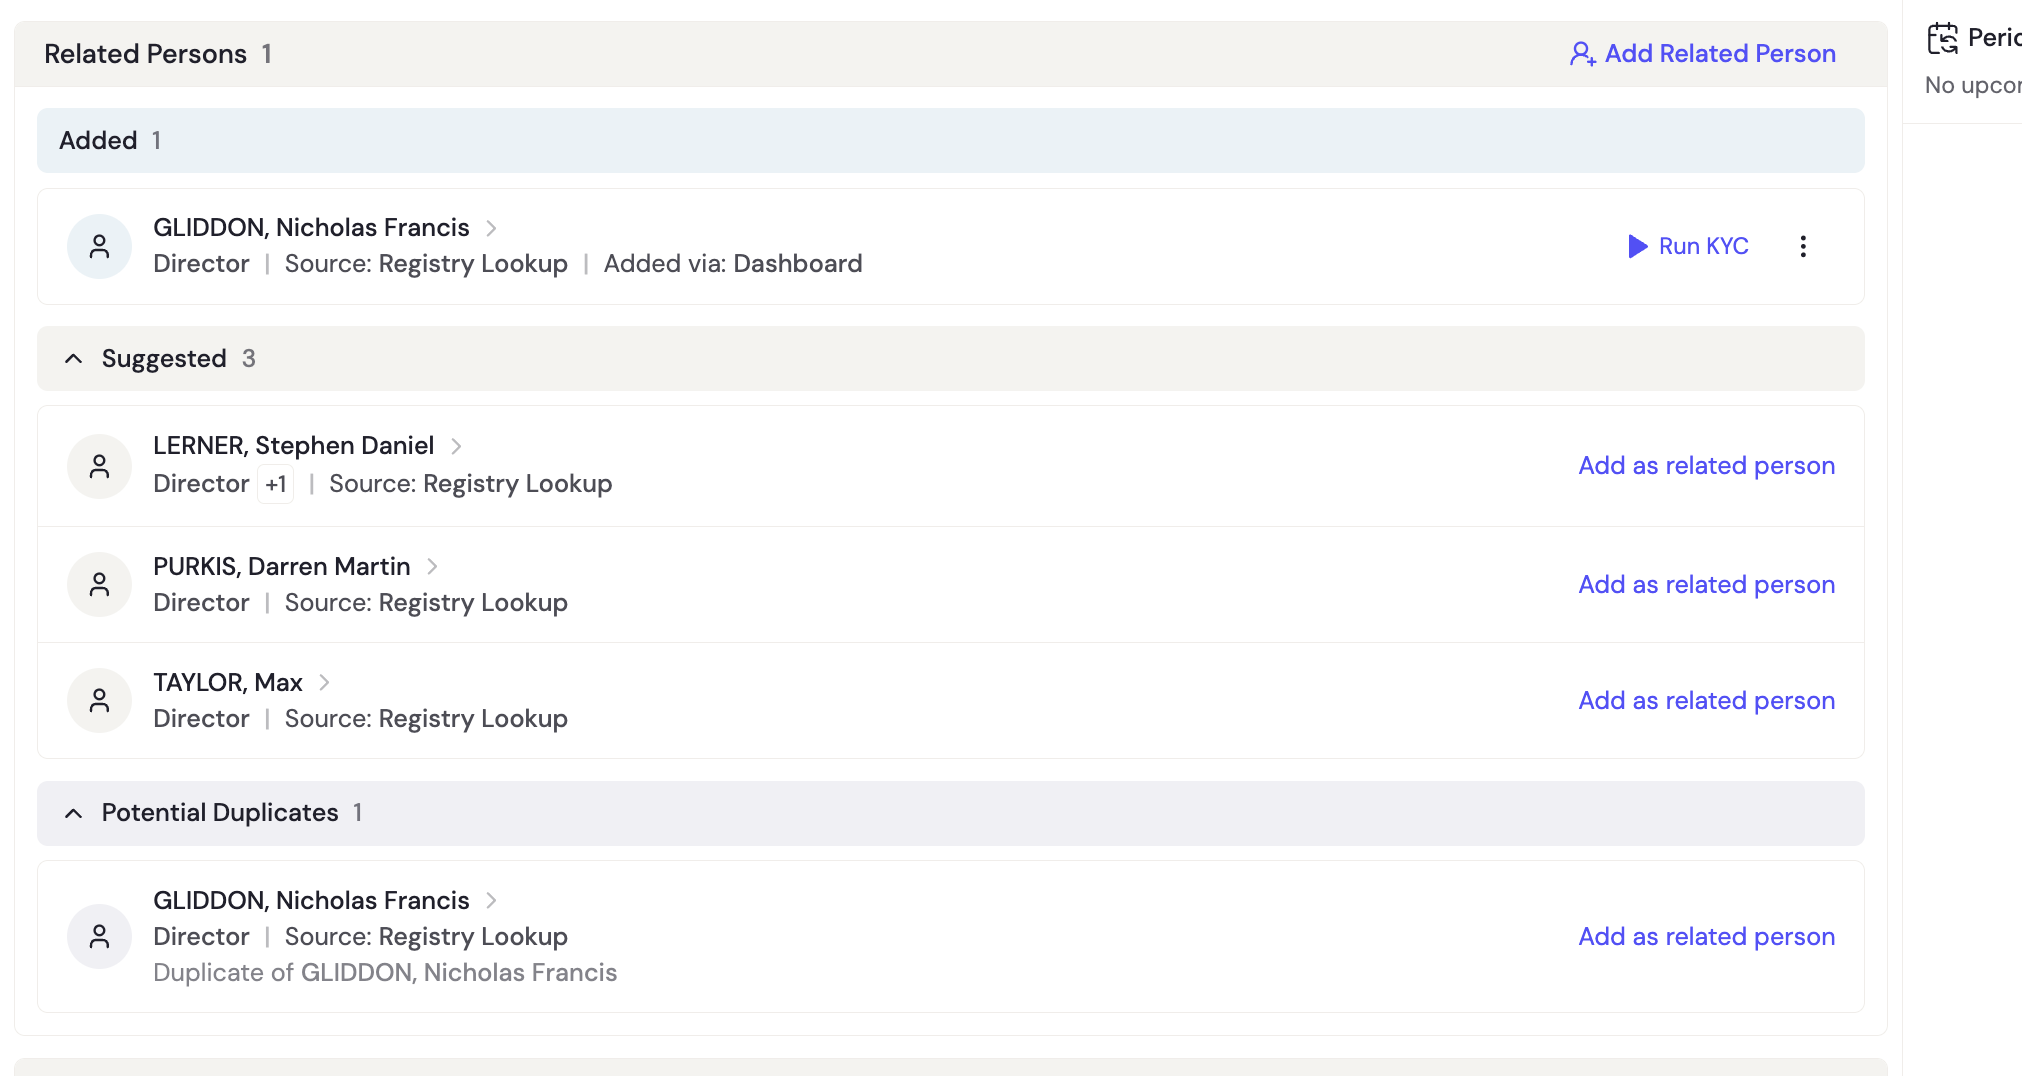Open details chevron next to TAYLOR, Max
The height and width of the screenshot is (1076, 2022).
(324, 682)
